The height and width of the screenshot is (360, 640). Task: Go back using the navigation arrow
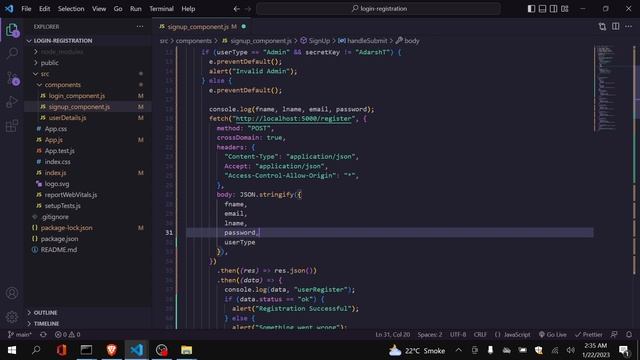(236, 9)
